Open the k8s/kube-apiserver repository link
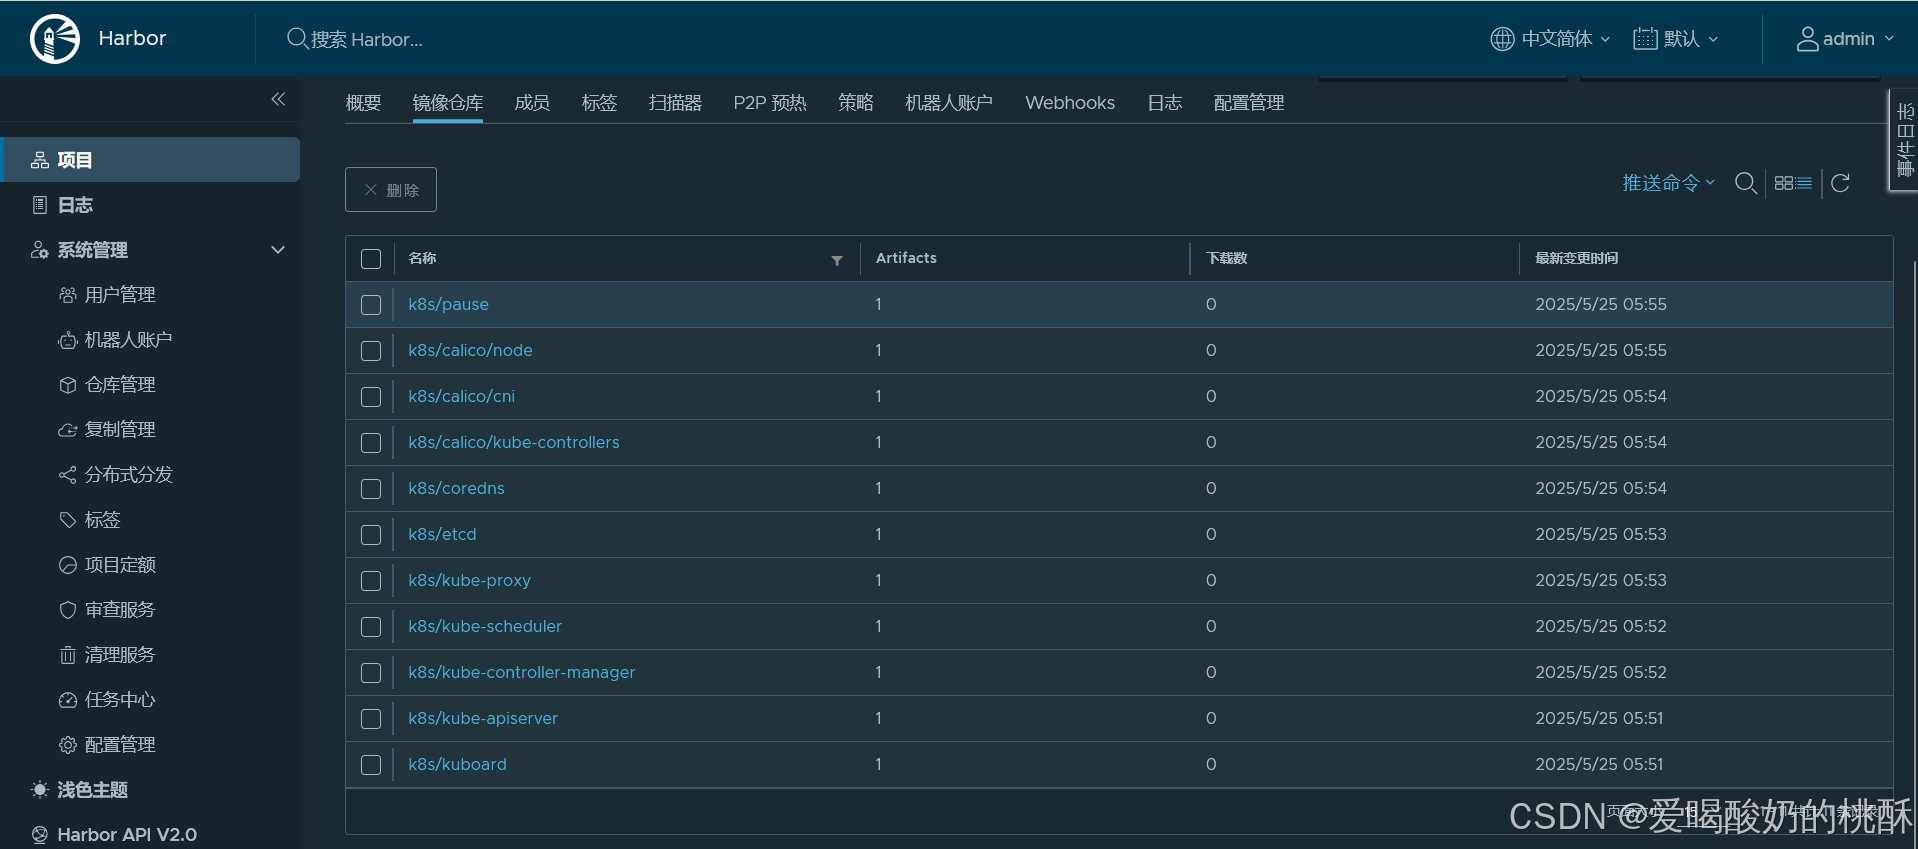 tap(483, 718)
